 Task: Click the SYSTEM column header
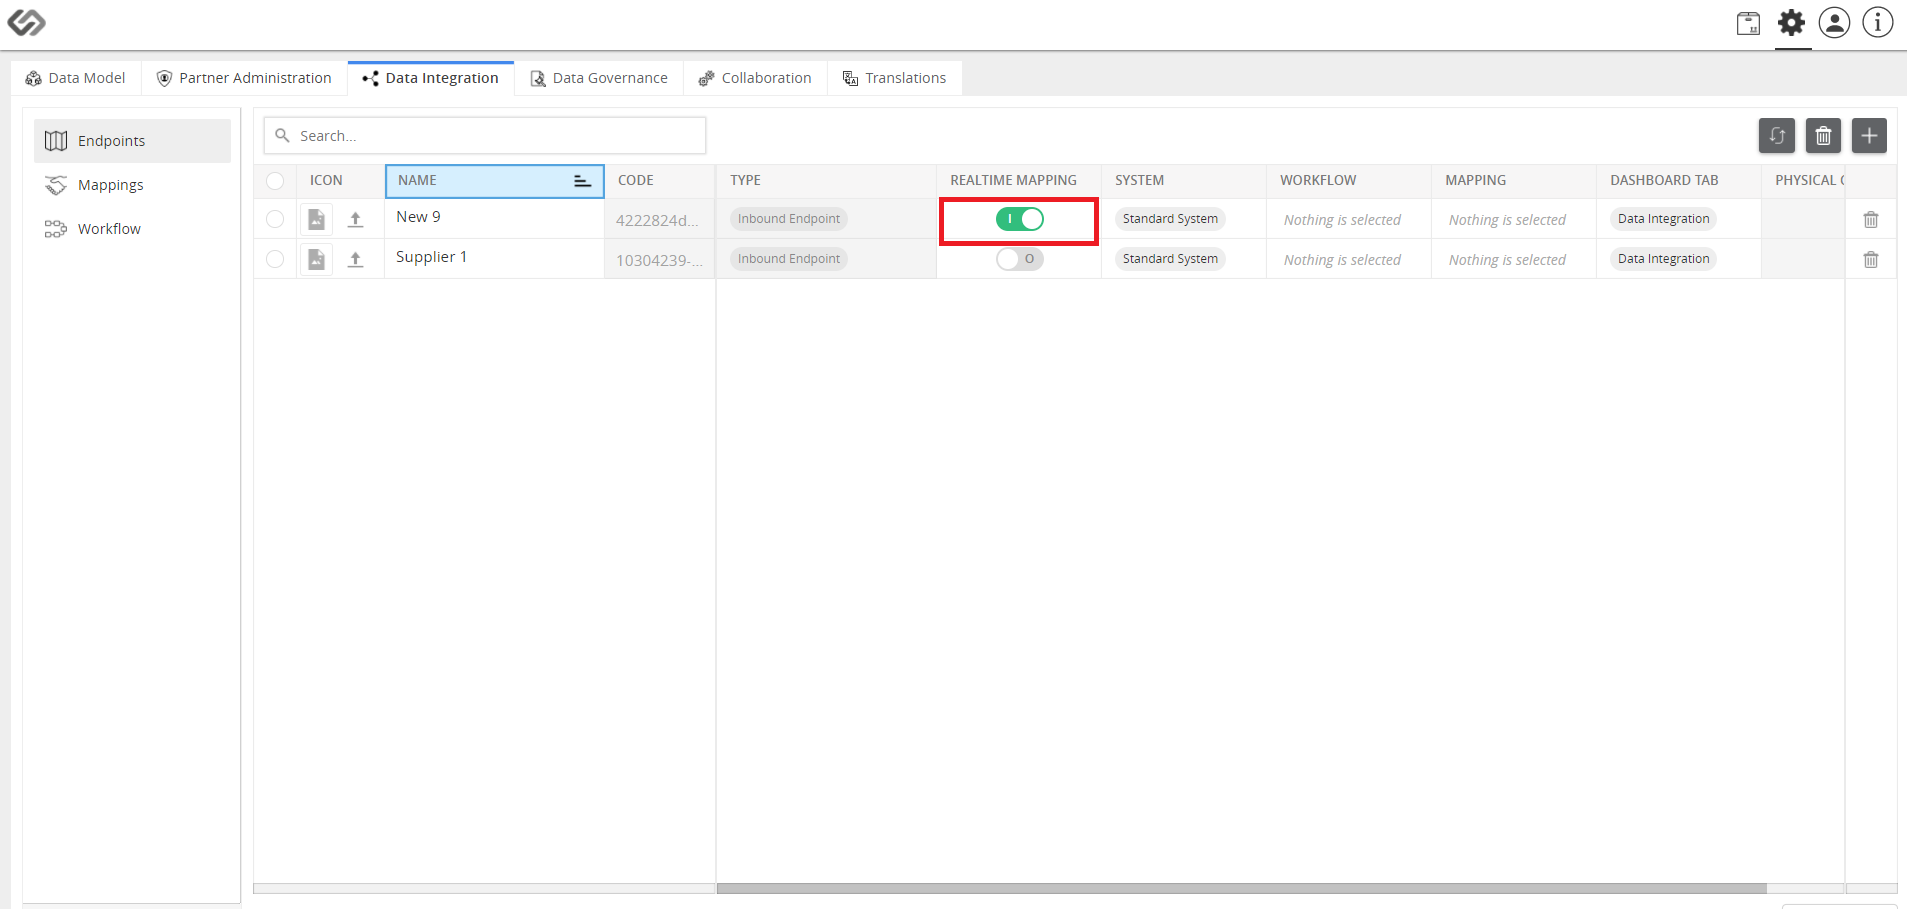pos(1184,181)
